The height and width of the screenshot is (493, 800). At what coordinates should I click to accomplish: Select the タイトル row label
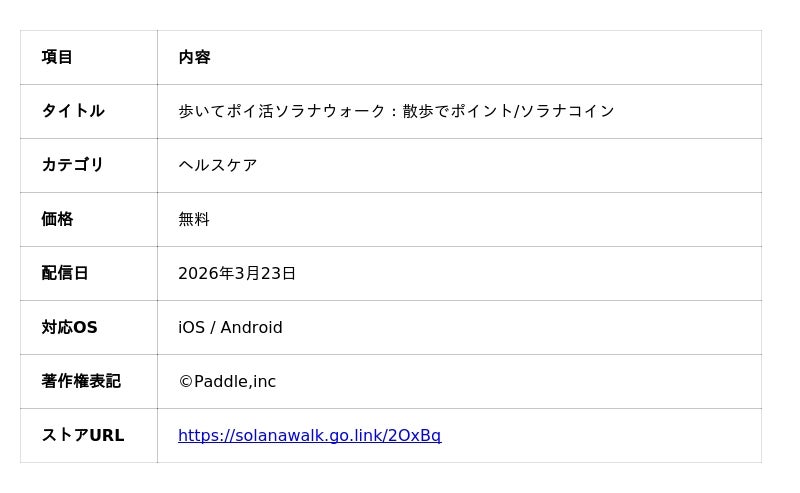click(x=73, y=112)
